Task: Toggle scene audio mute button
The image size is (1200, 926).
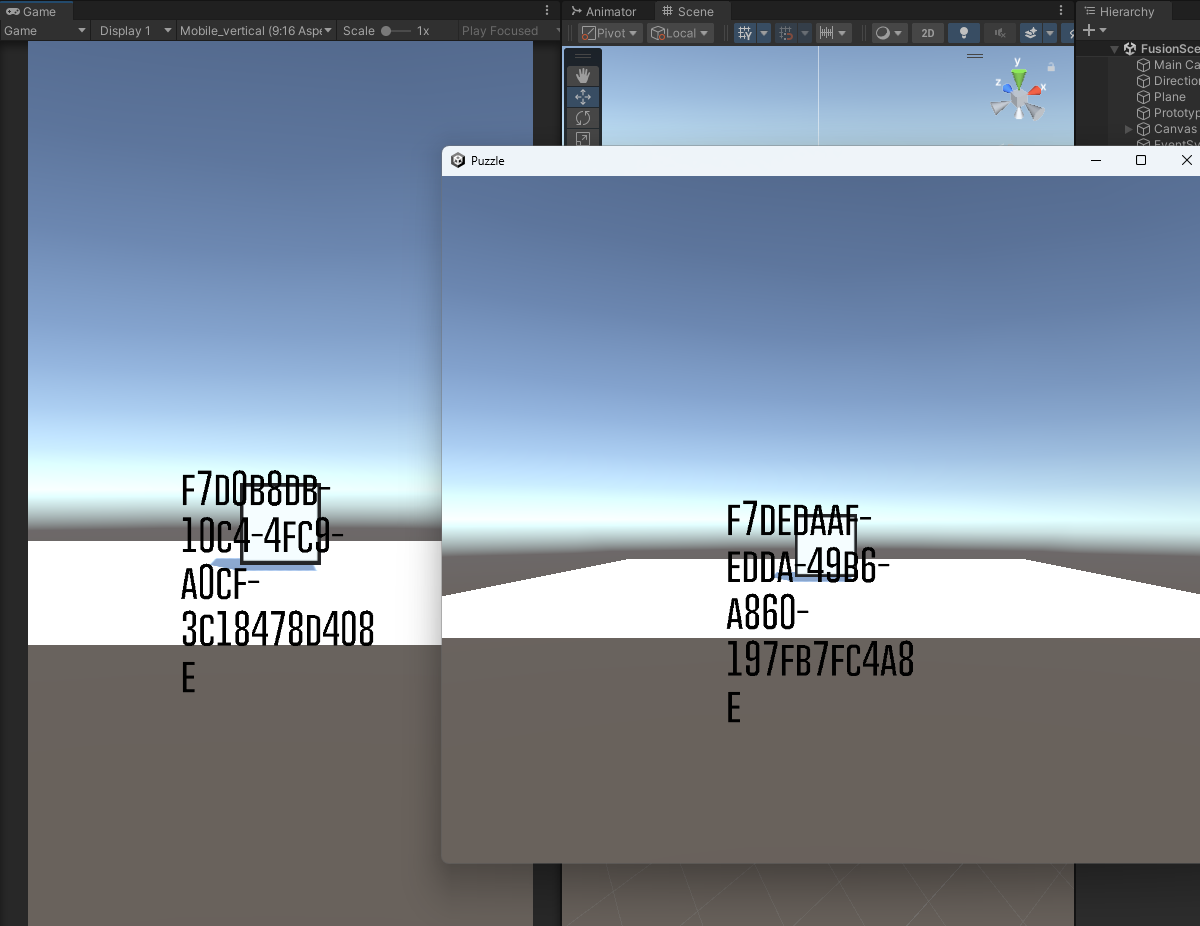Action: click(999, 33)
